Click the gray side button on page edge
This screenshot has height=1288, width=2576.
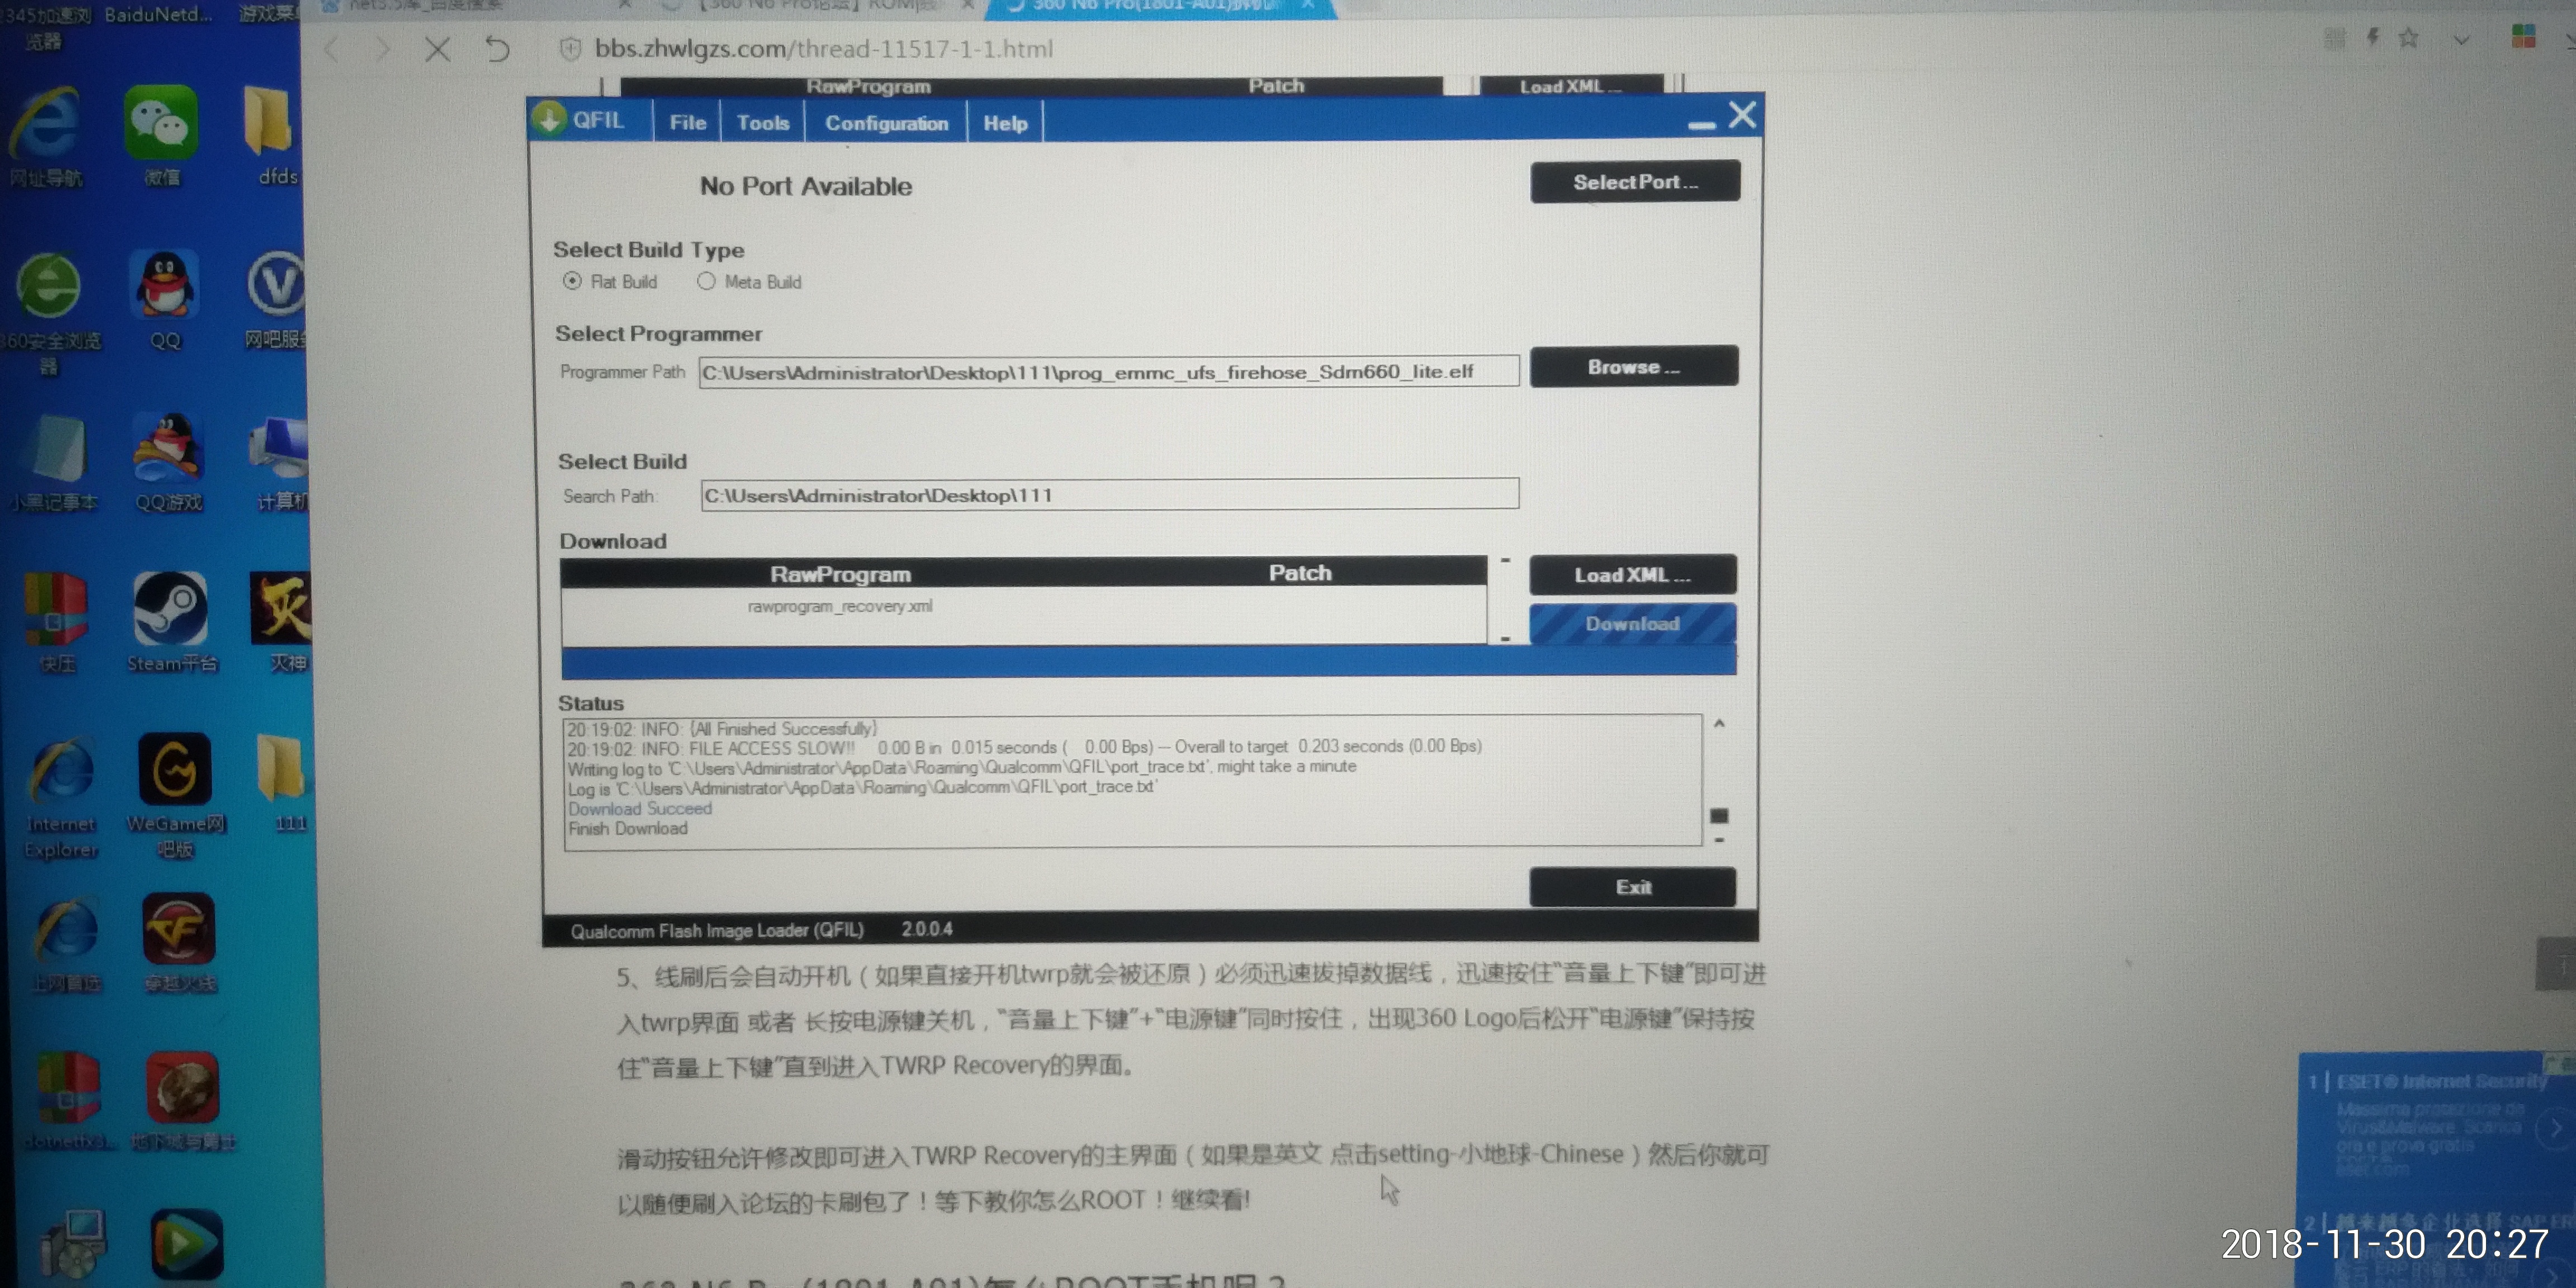pyautogui.click(x=2557, y=964)
